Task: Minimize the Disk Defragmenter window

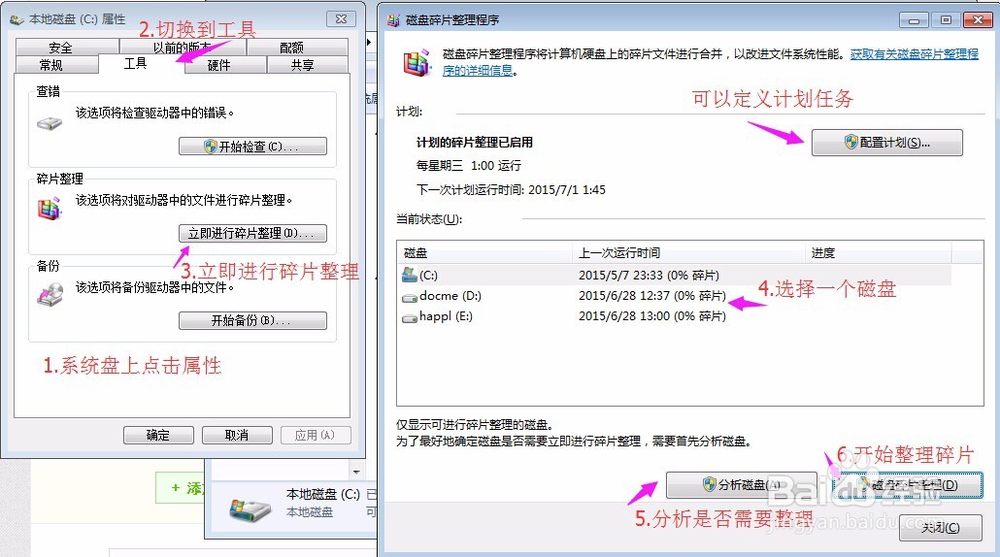Action: 914,20
